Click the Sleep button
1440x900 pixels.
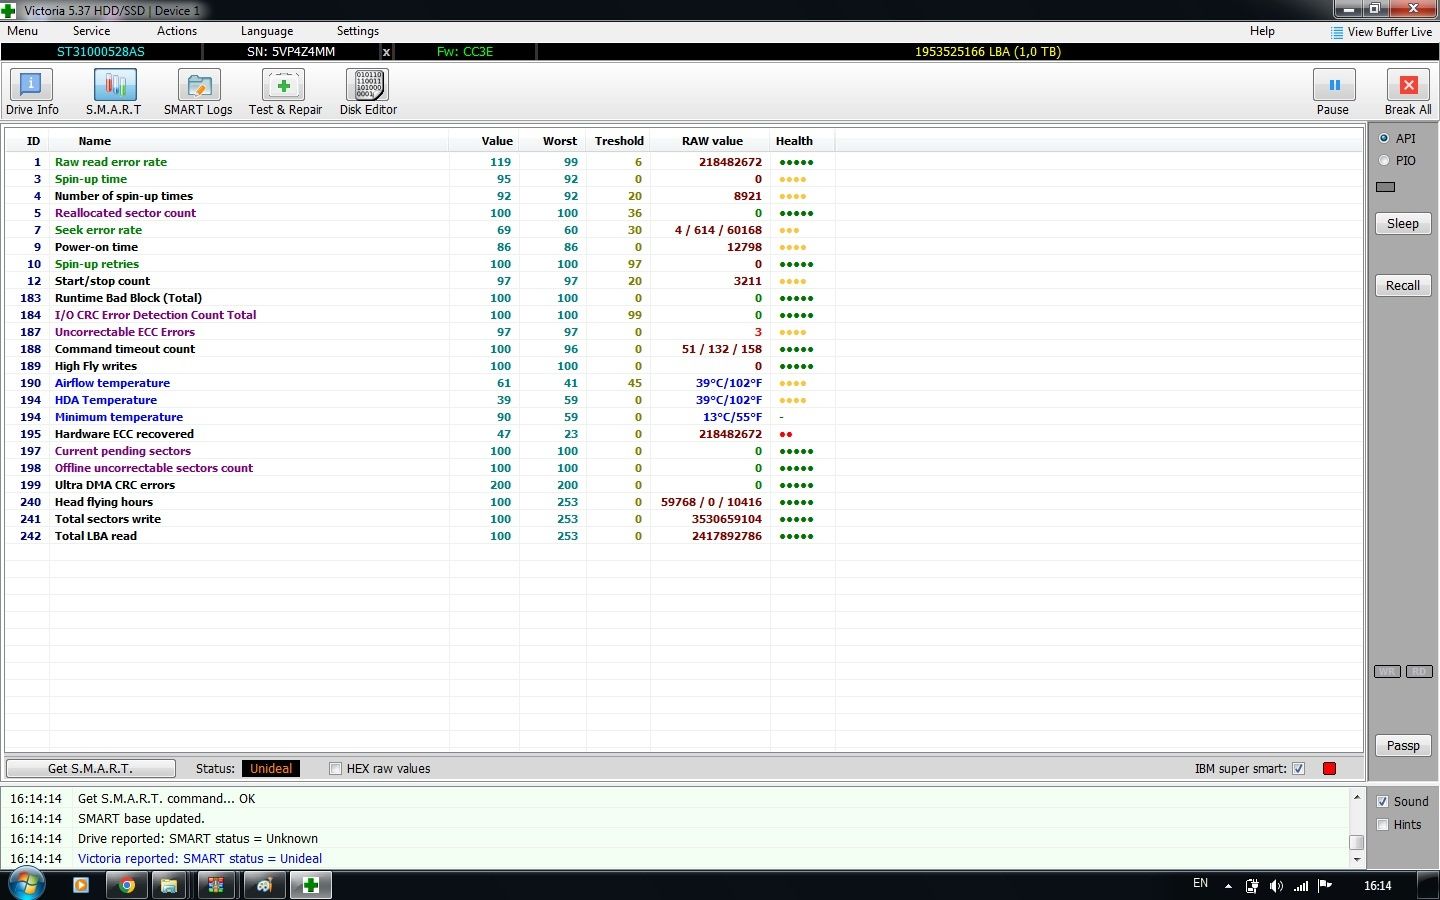click(x=1403, y=224)
